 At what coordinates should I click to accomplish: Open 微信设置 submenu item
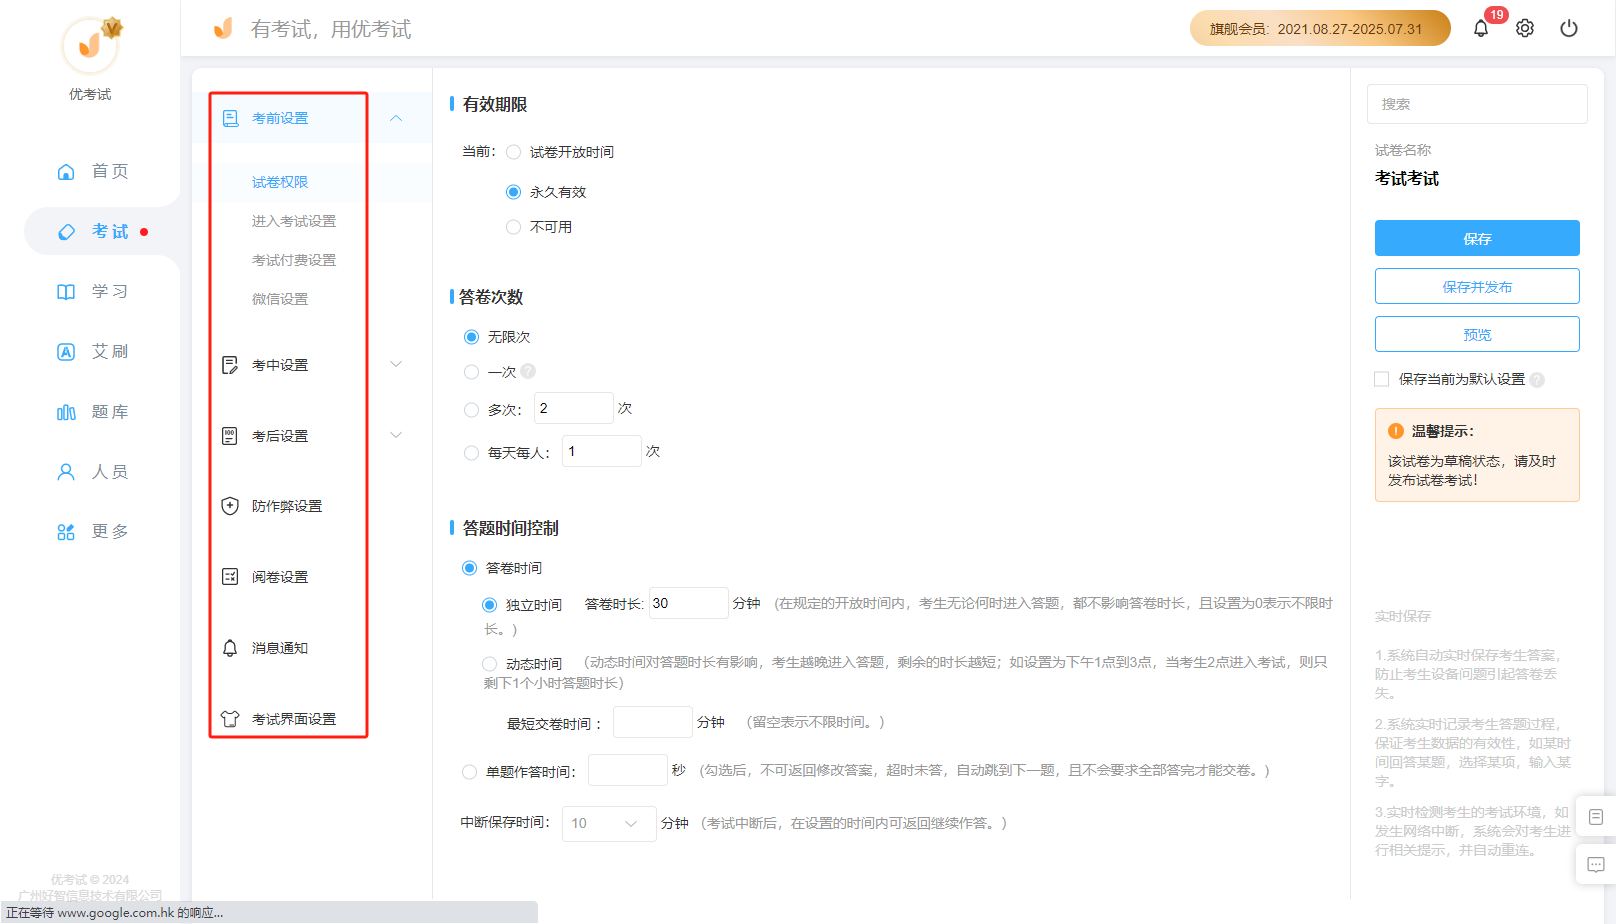point(280,299)
